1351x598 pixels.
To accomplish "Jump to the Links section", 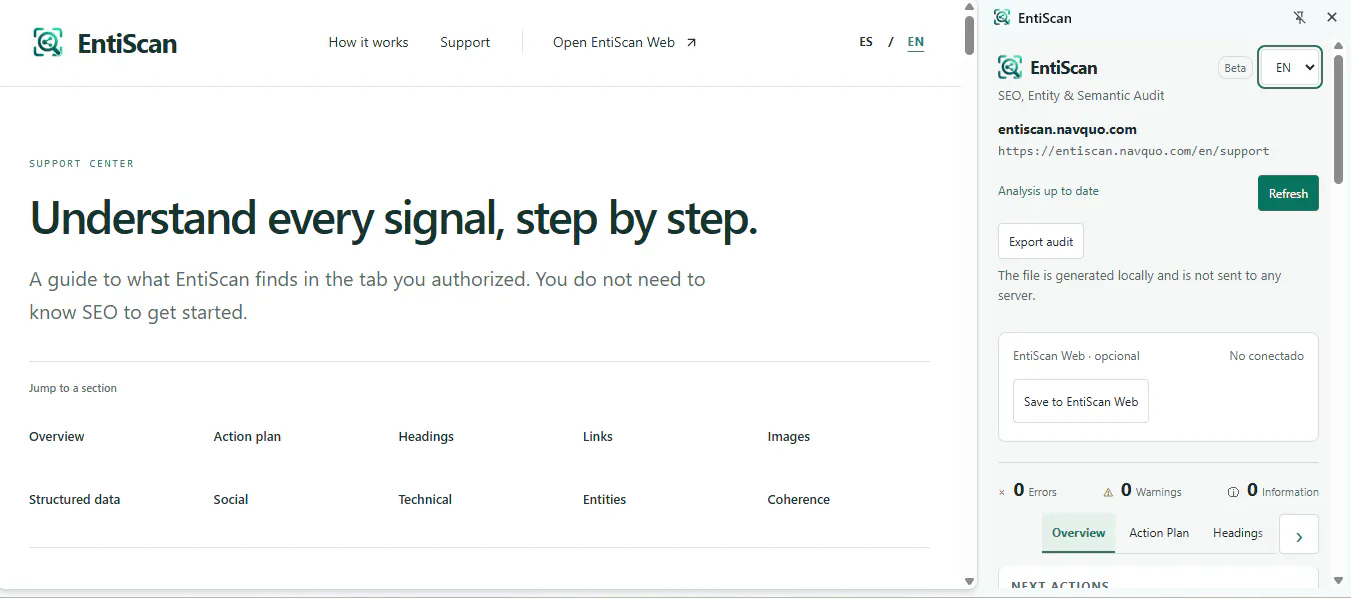I will coord(598,437).
